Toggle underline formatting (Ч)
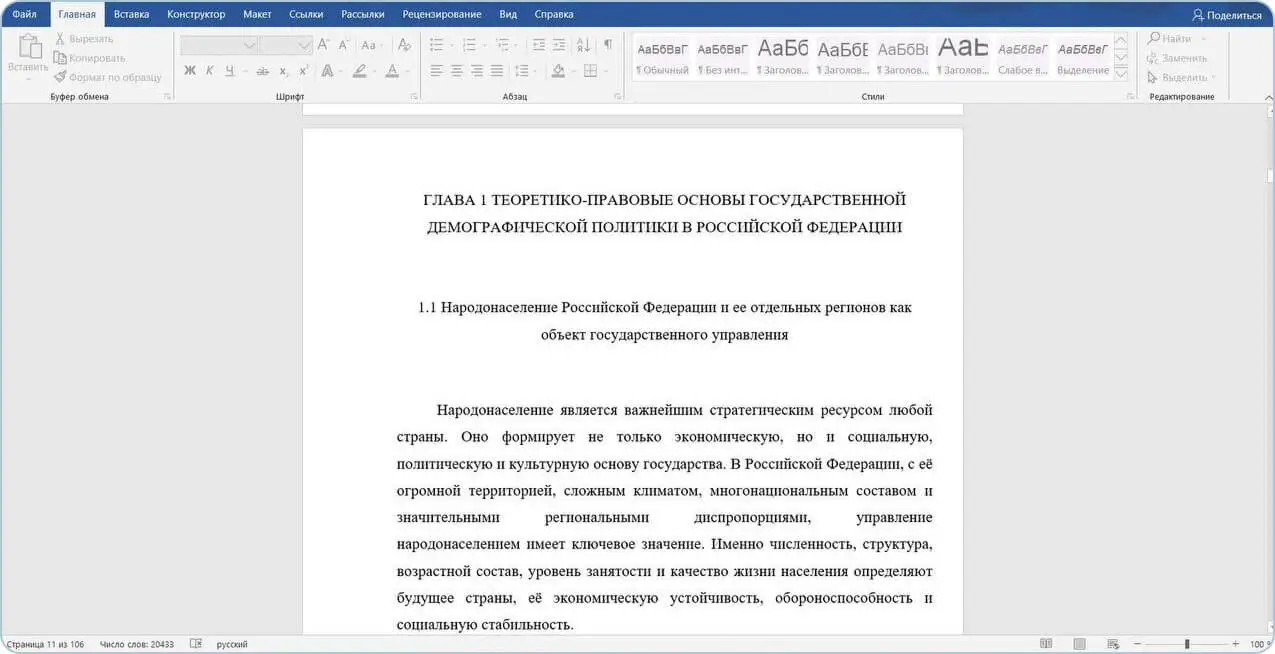This screenshot has height=654, width=1275. (229, 70)
